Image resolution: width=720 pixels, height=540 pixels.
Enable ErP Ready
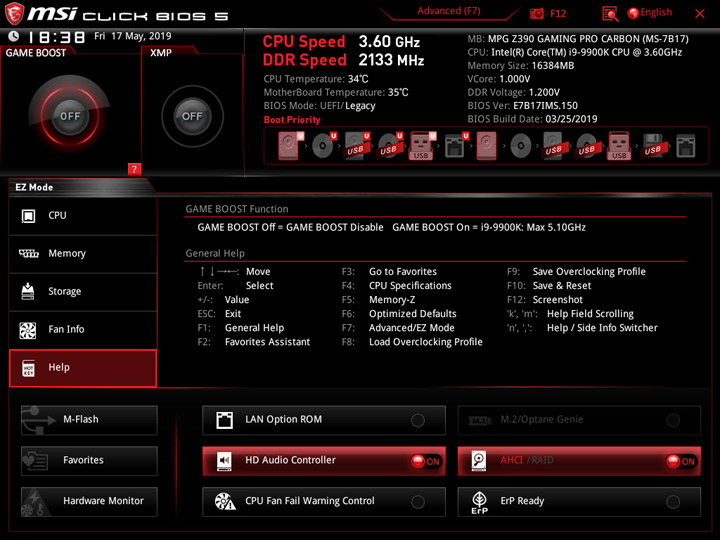tap(579, 501)
